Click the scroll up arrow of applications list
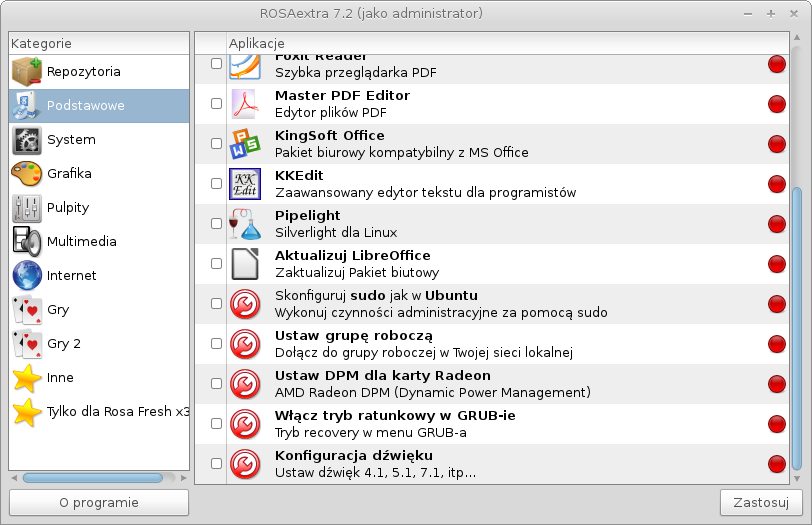 [x=797, y=38]
